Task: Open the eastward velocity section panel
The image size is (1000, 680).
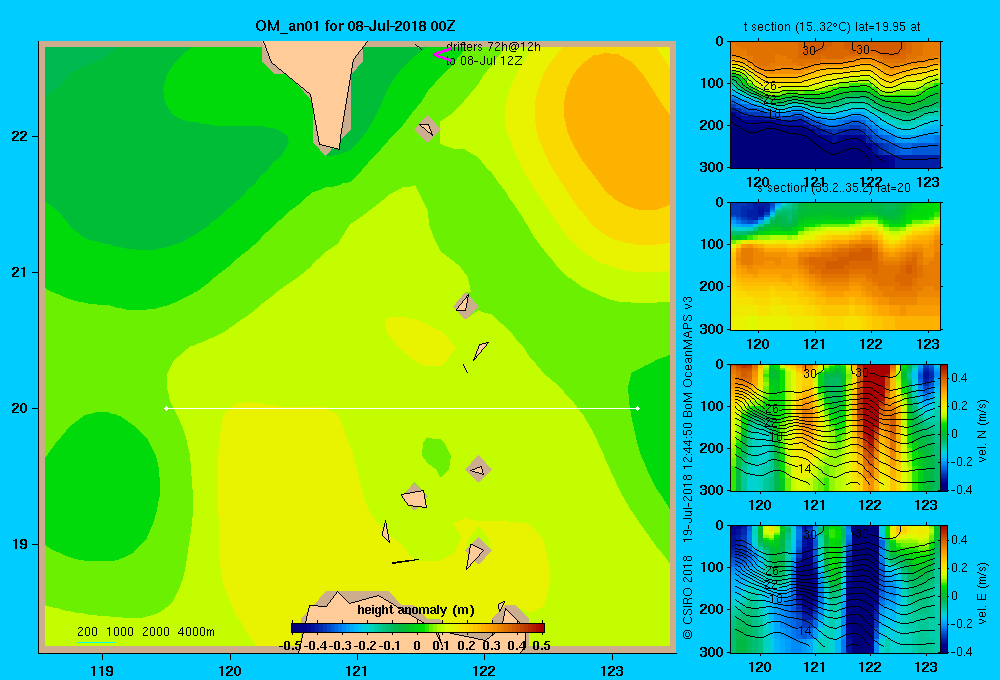Action: (x=835, y=589)
